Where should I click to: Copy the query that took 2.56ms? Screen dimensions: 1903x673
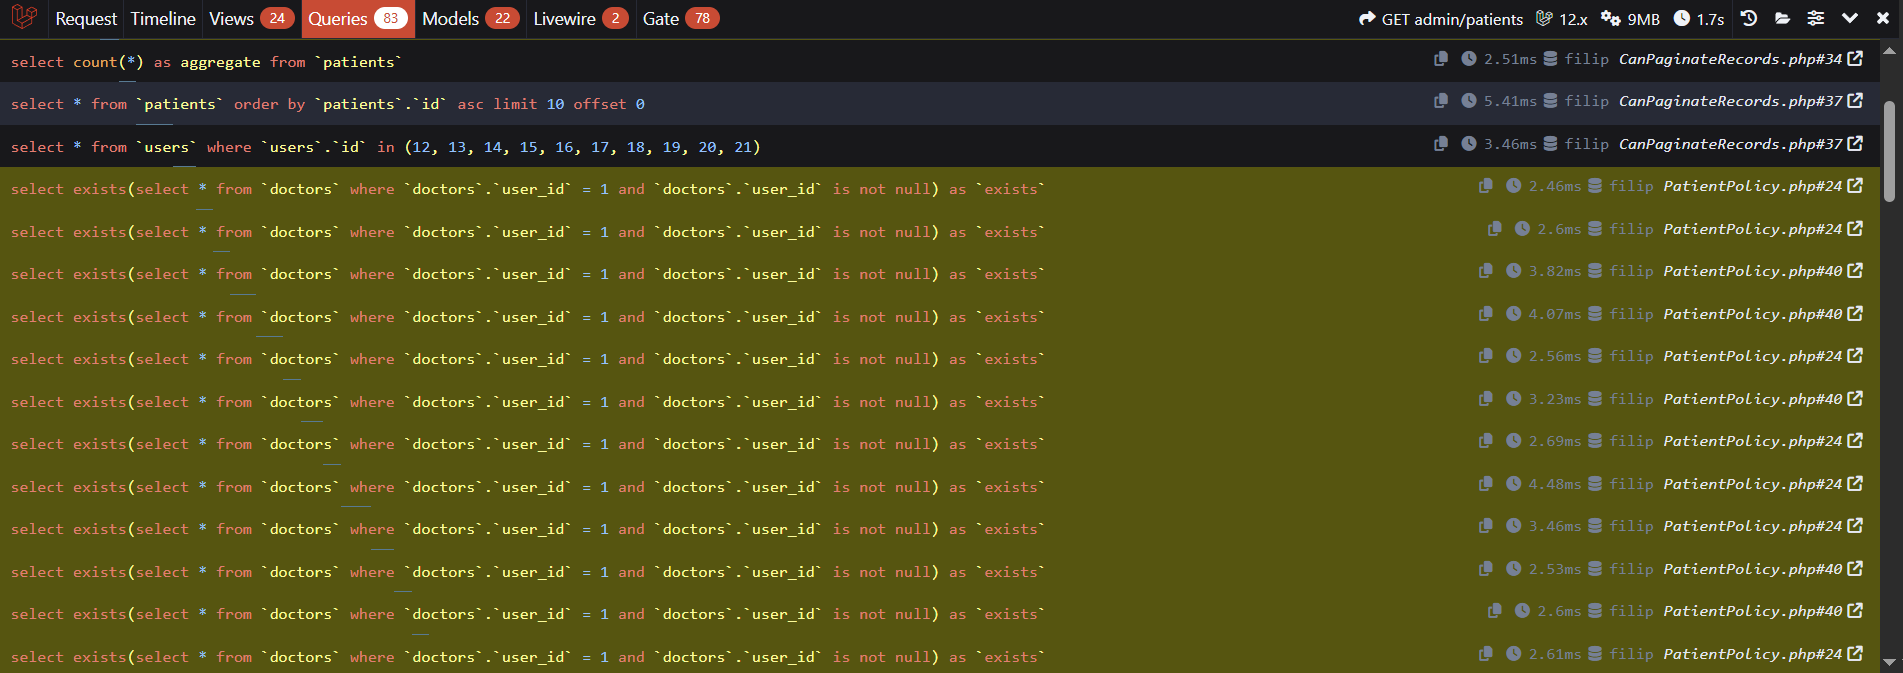point(1486,356)
